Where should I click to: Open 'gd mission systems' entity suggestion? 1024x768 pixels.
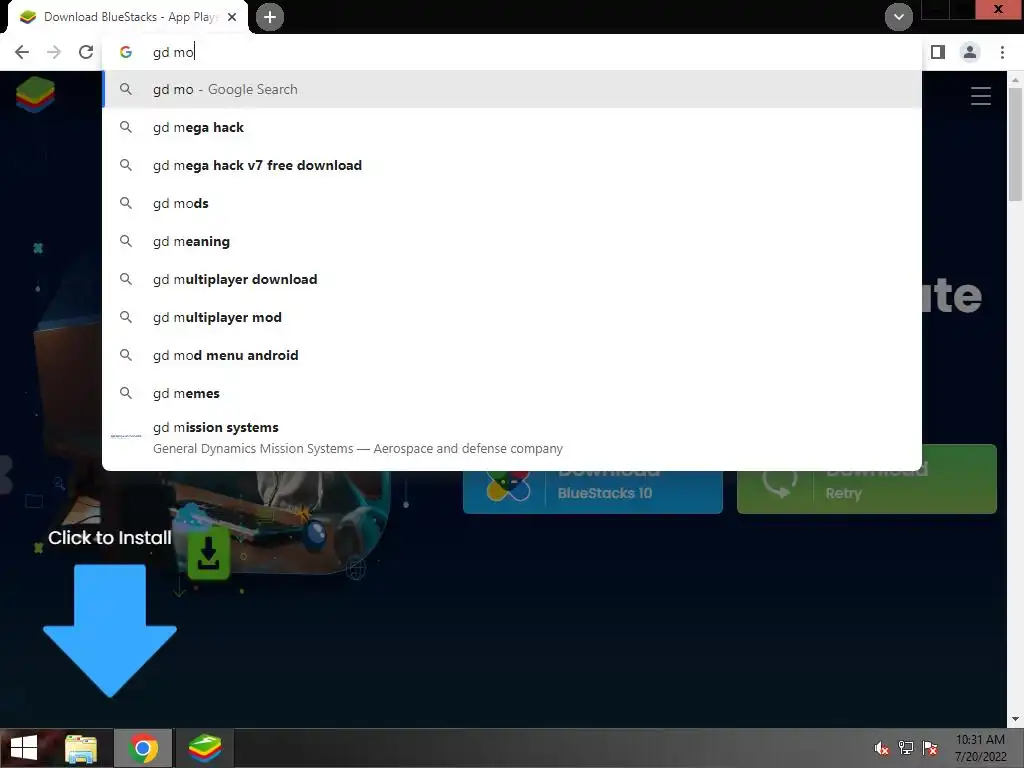pyautogui.click(x=512, y=438)
